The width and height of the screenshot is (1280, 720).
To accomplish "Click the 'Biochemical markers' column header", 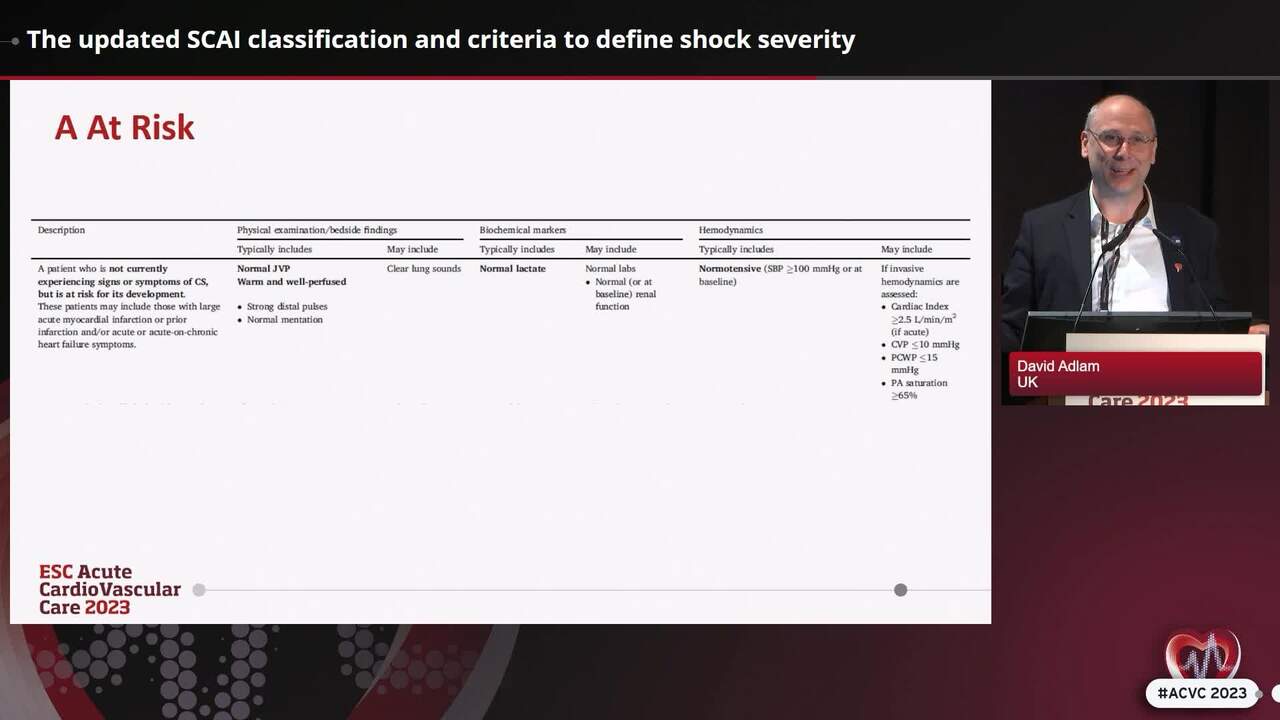I will pyautogui.click(x=523, y=230).
